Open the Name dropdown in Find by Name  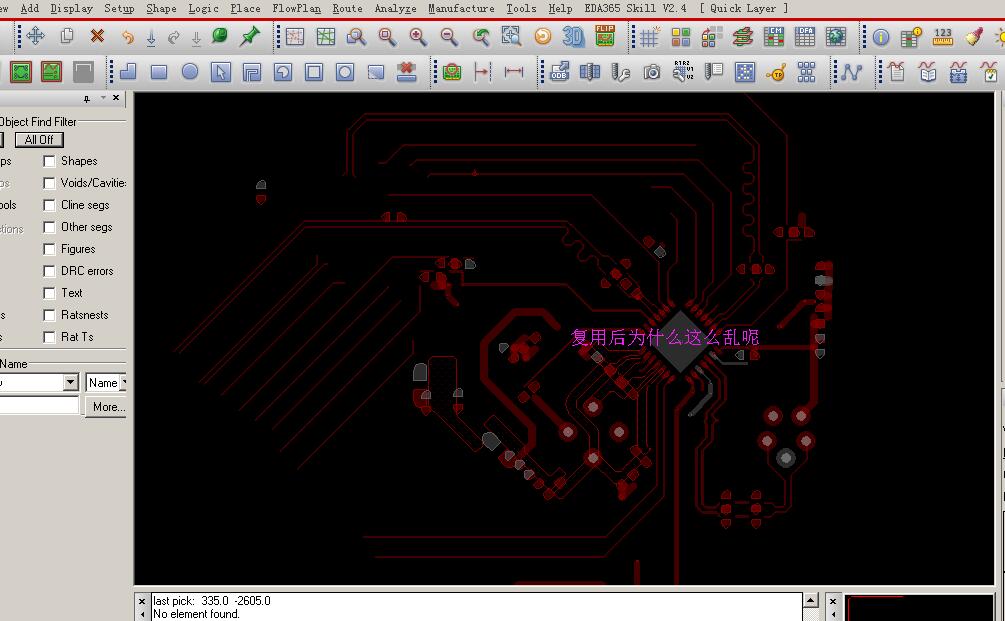coord(106,383)
